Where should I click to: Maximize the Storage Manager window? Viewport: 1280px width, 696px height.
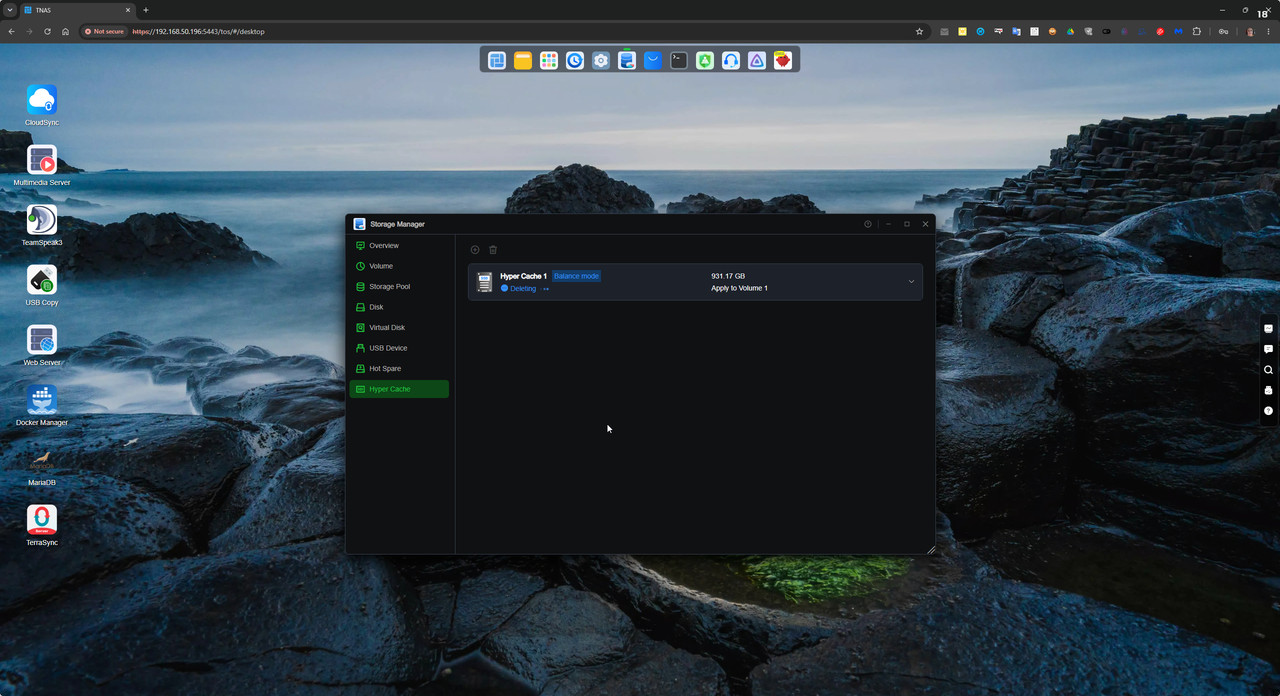coord(907,224)
